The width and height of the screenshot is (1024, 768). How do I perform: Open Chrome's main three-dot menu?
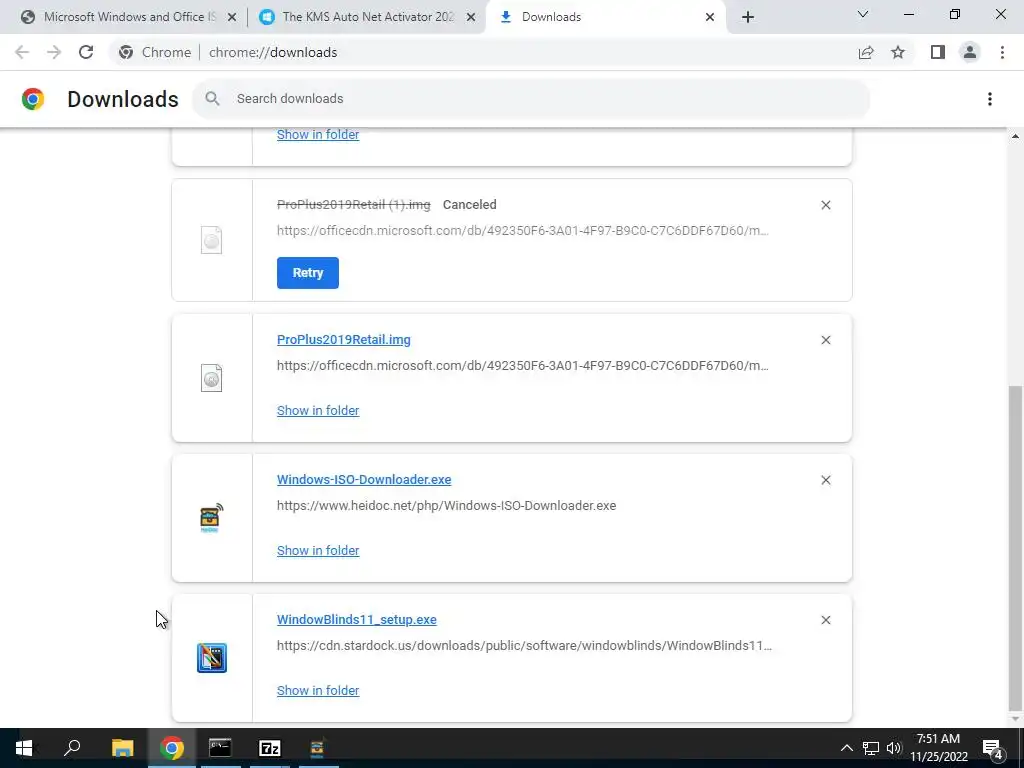pos(1002,52)
